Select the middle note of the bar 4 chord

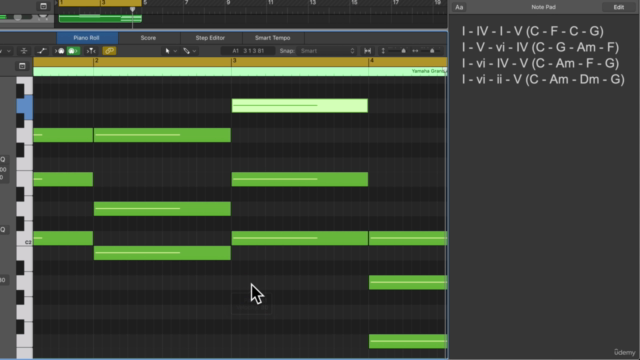click(408, 282)
